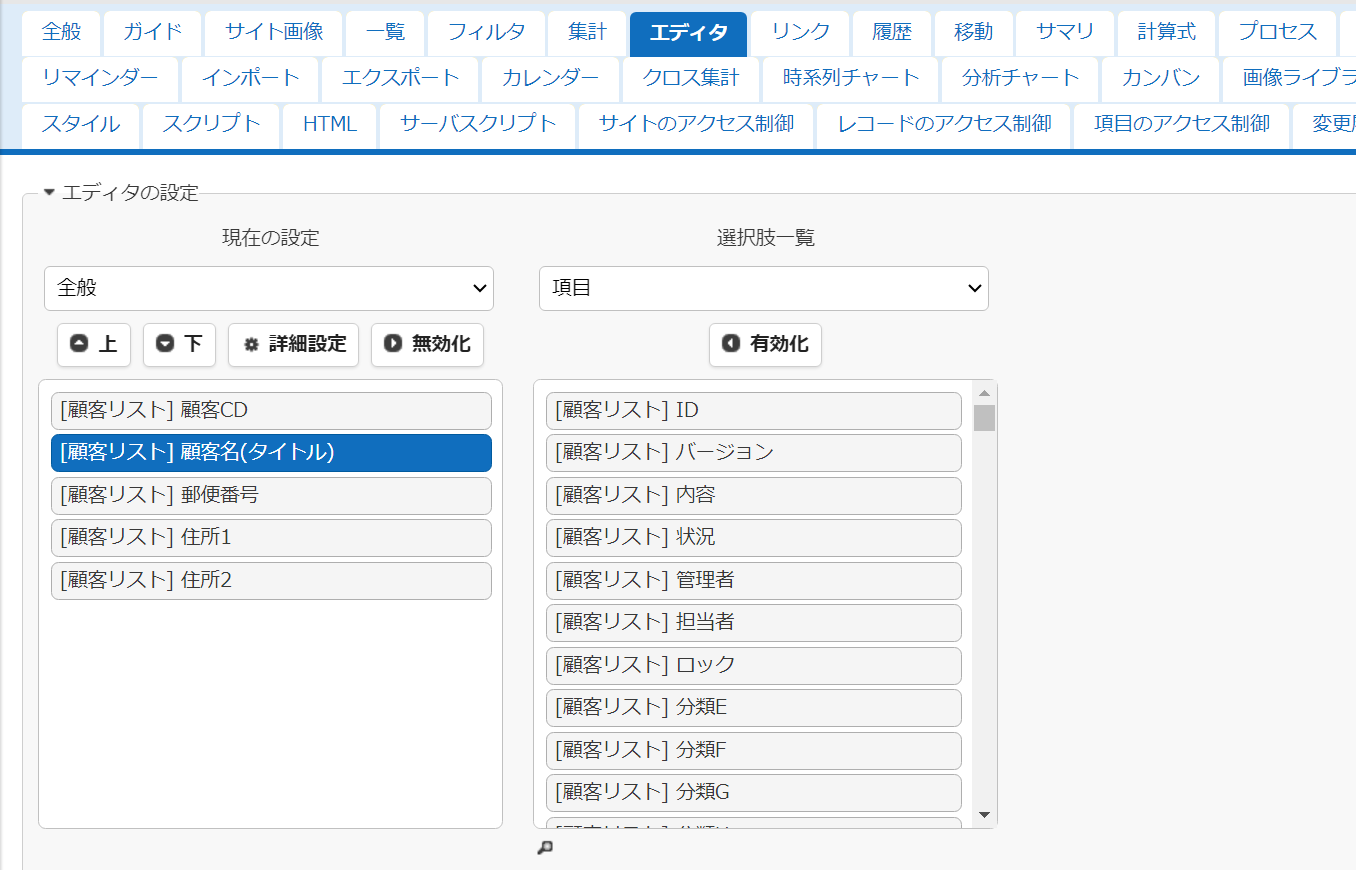Click the 無効化 disable button
The width and height of the screenshot is (1356, 870).
coord(428,344)
